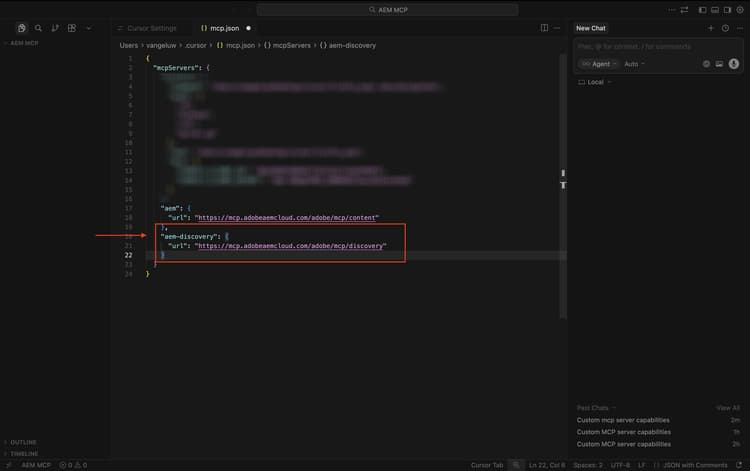Change LF end of line sequence
This screenshot has width=750, height=471.
pos(641,465)
